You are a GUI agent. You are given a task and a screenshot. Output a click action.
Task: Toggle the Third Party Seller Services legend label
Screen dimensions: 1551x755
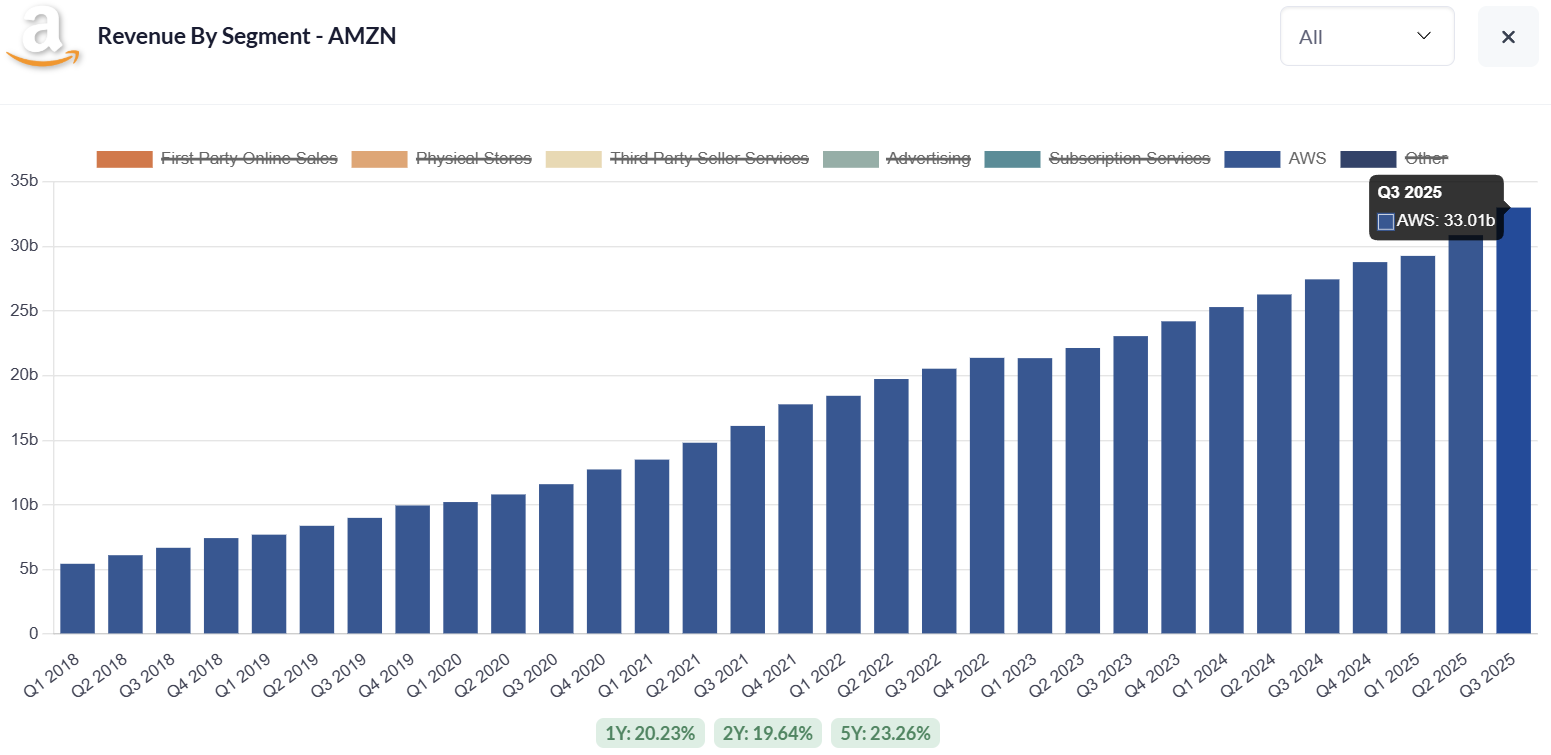[709, 158]
